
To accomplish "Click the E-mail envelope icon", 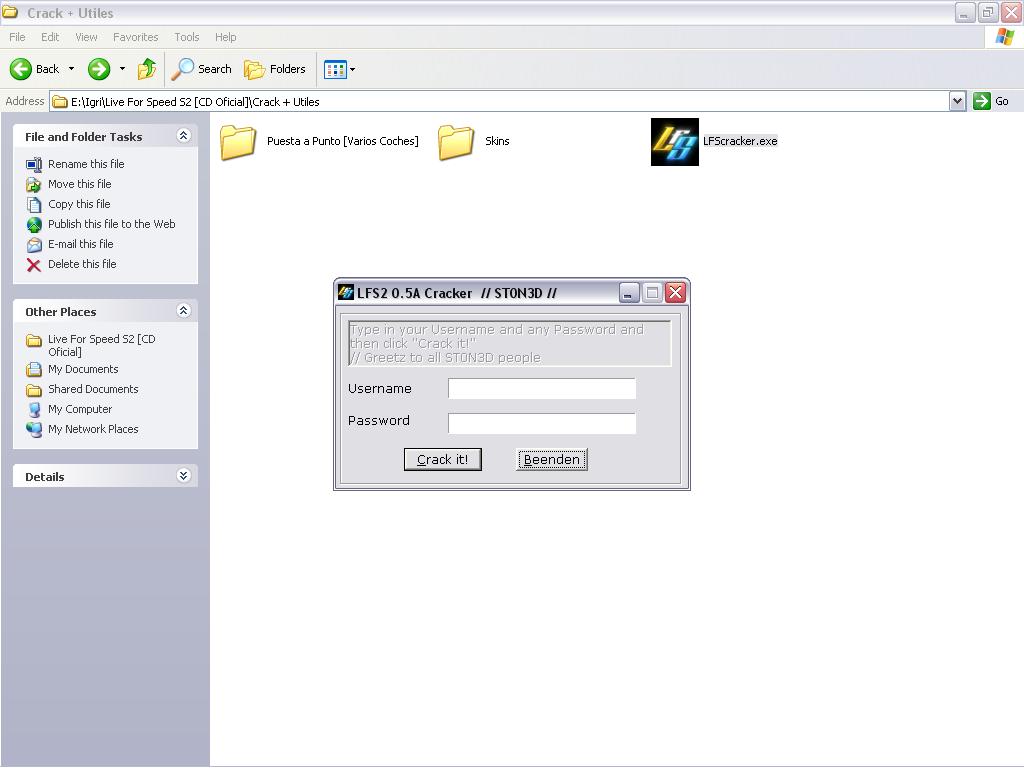I will pyautogui.click(x=34, y=245).
